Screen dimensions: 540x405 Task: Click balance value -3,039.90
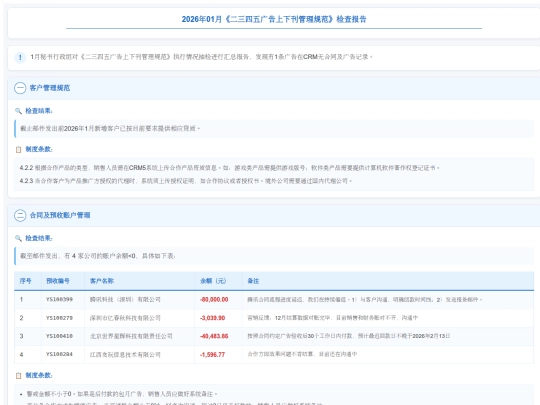coord(212,318)
